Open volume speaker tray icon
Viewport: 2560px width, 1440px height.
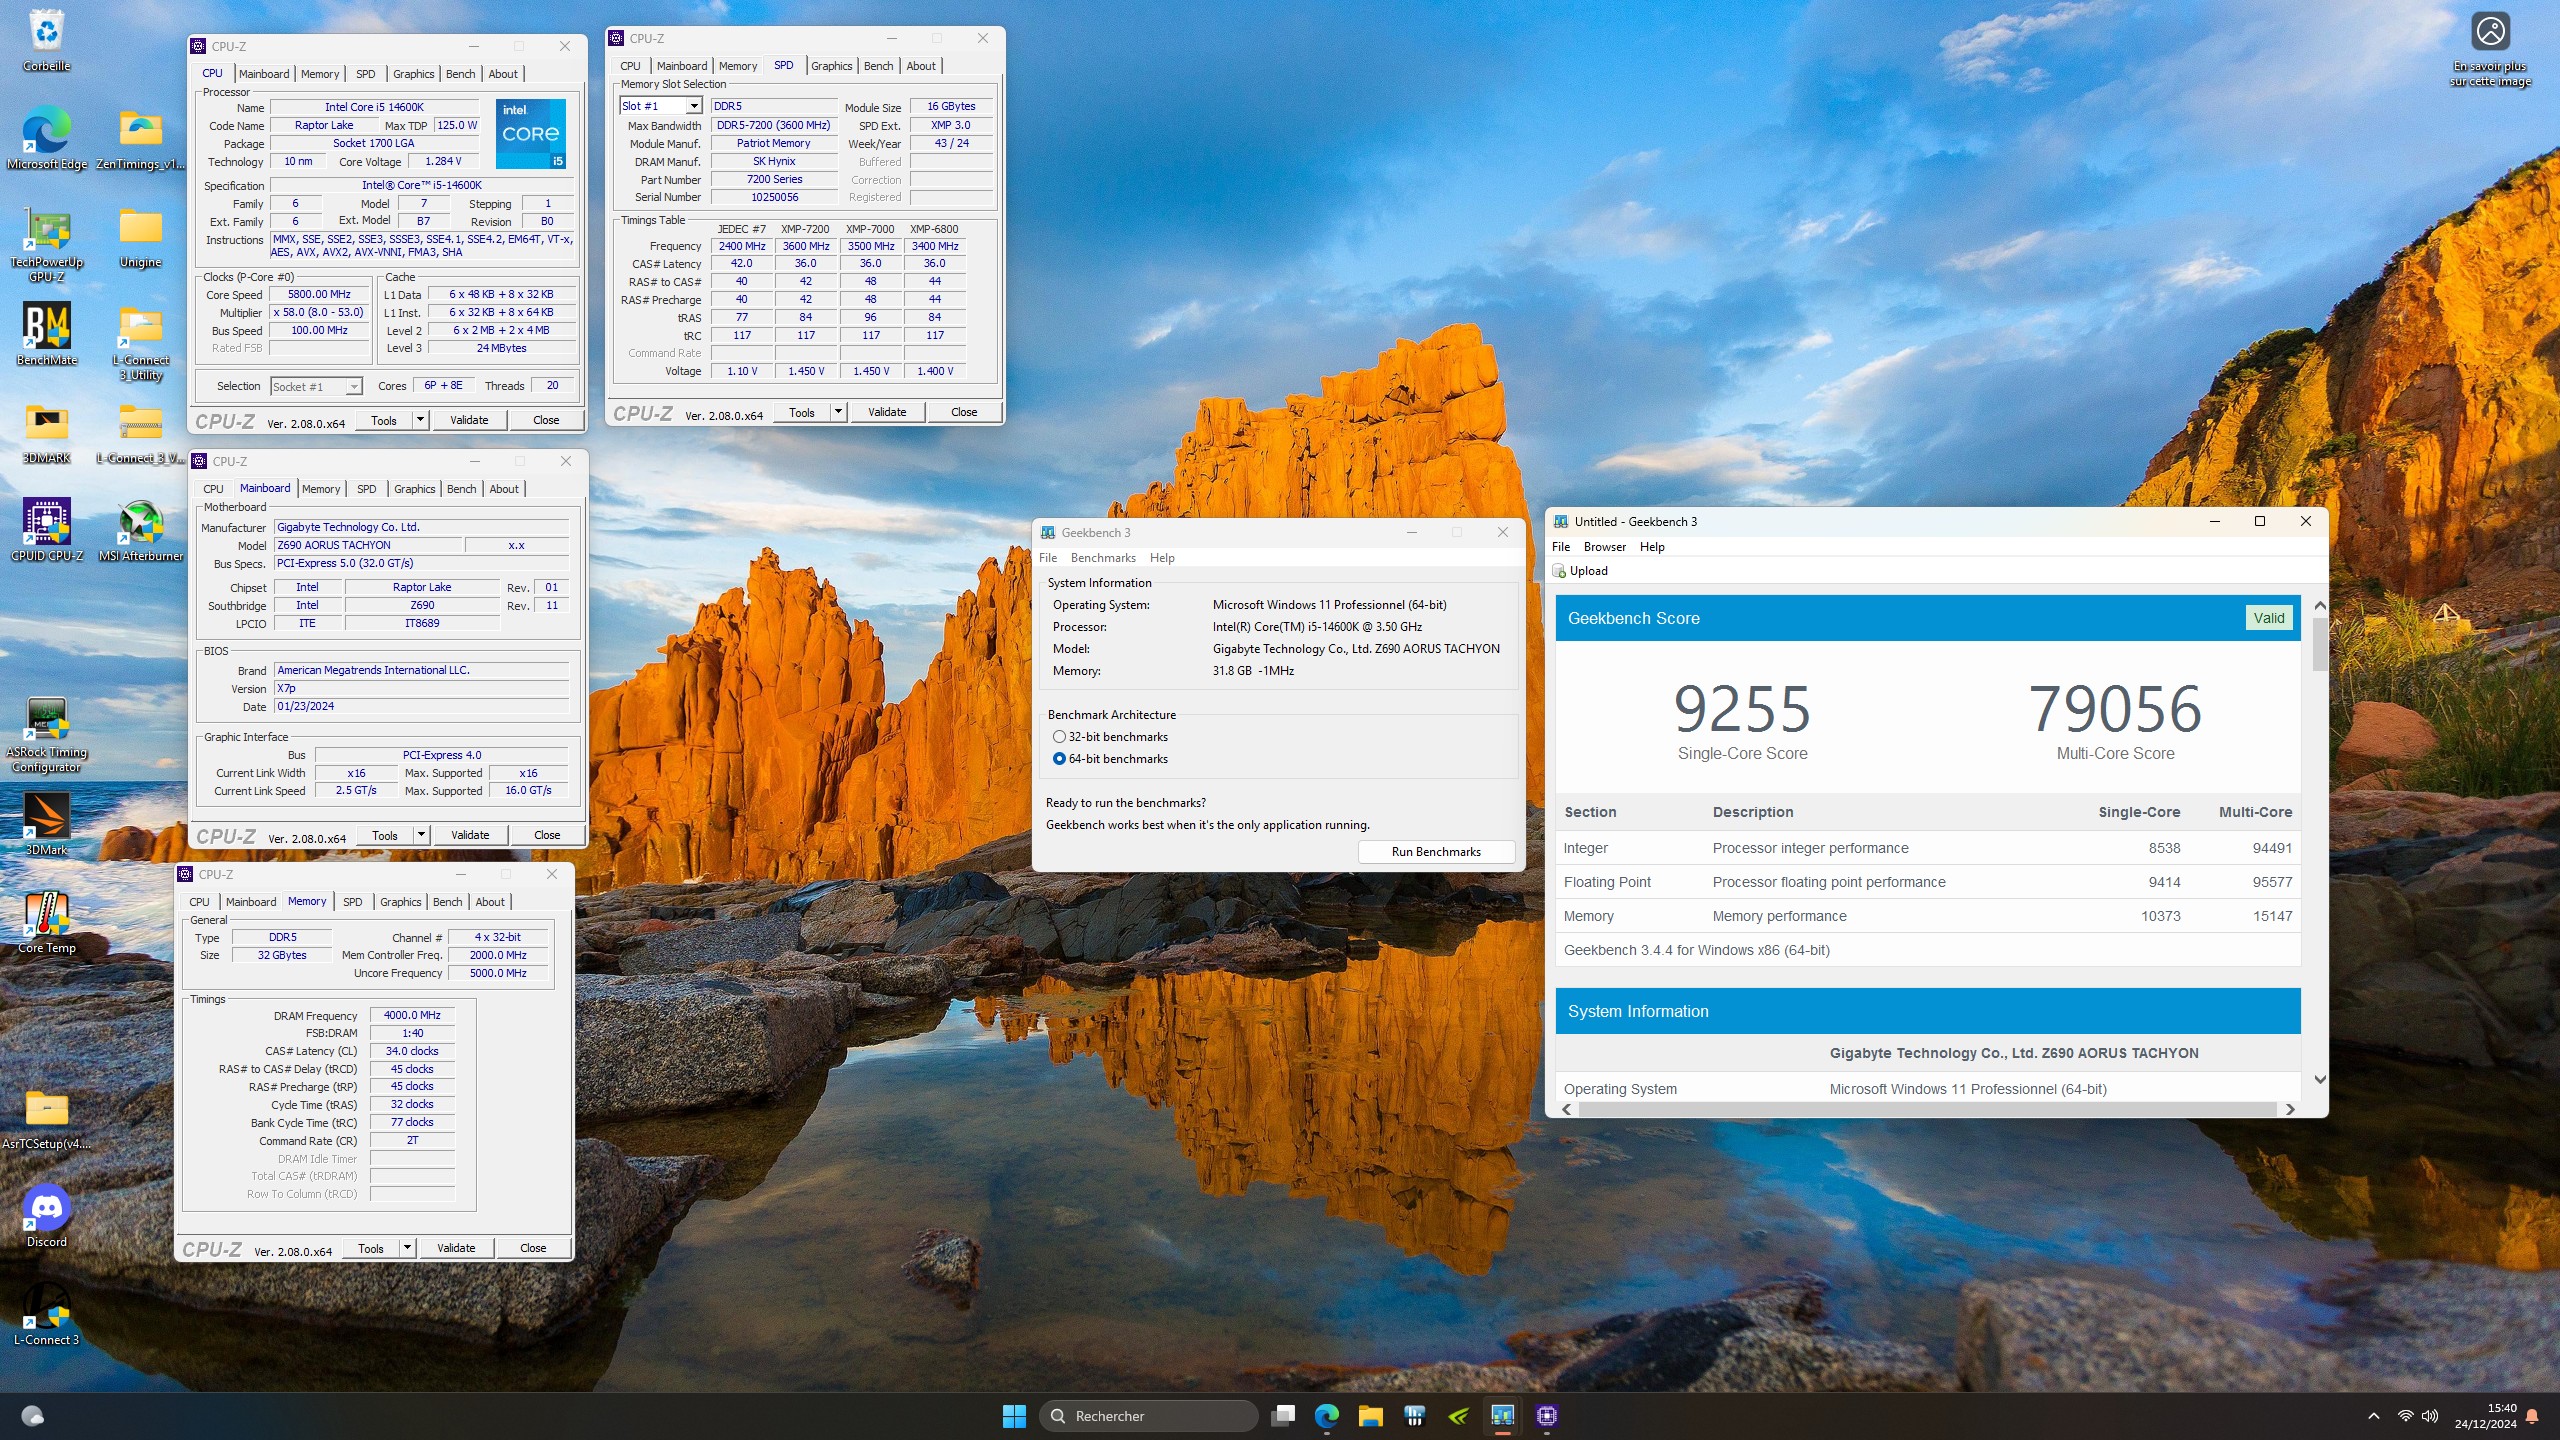2430,1416
